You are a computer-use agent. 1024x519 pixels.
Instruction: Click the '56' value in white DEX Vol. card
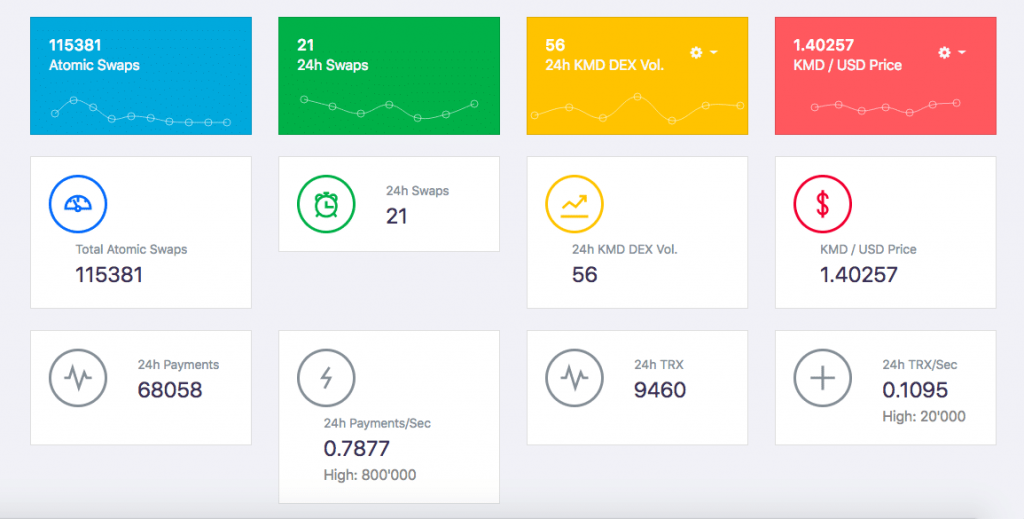[584, 275]
